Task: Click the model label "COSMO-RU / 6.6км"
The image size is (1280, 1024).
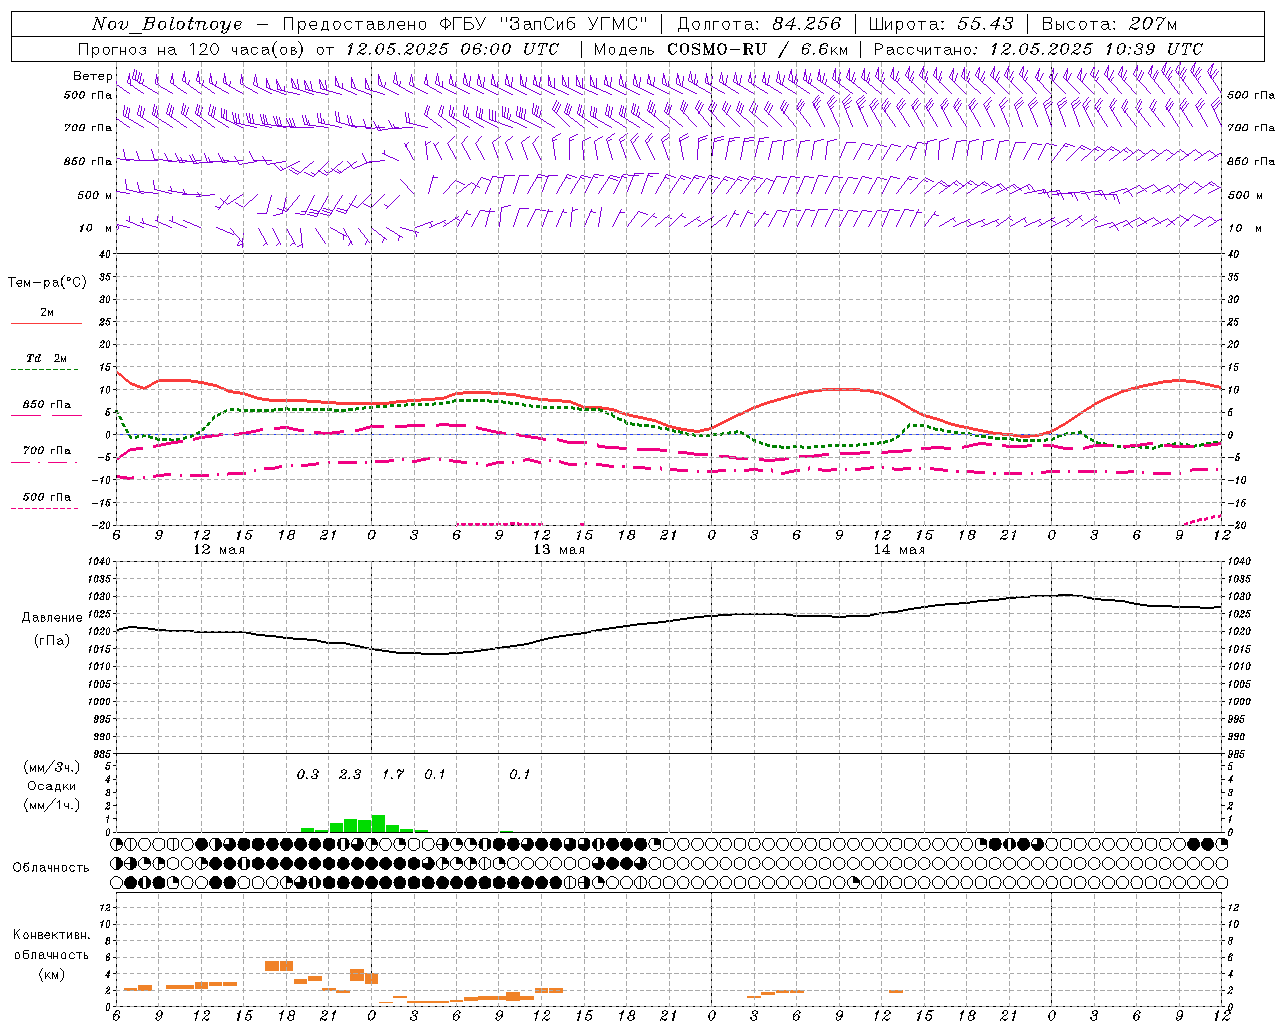Action: click(757, 49)
